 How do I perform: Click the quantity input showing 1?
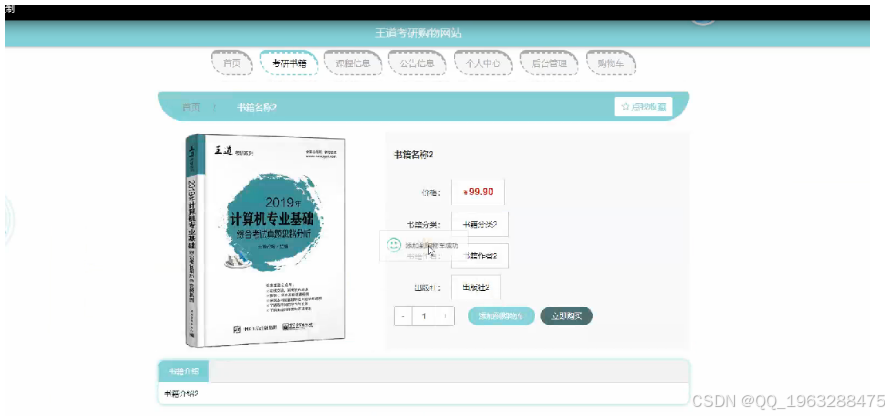(424, 316)
